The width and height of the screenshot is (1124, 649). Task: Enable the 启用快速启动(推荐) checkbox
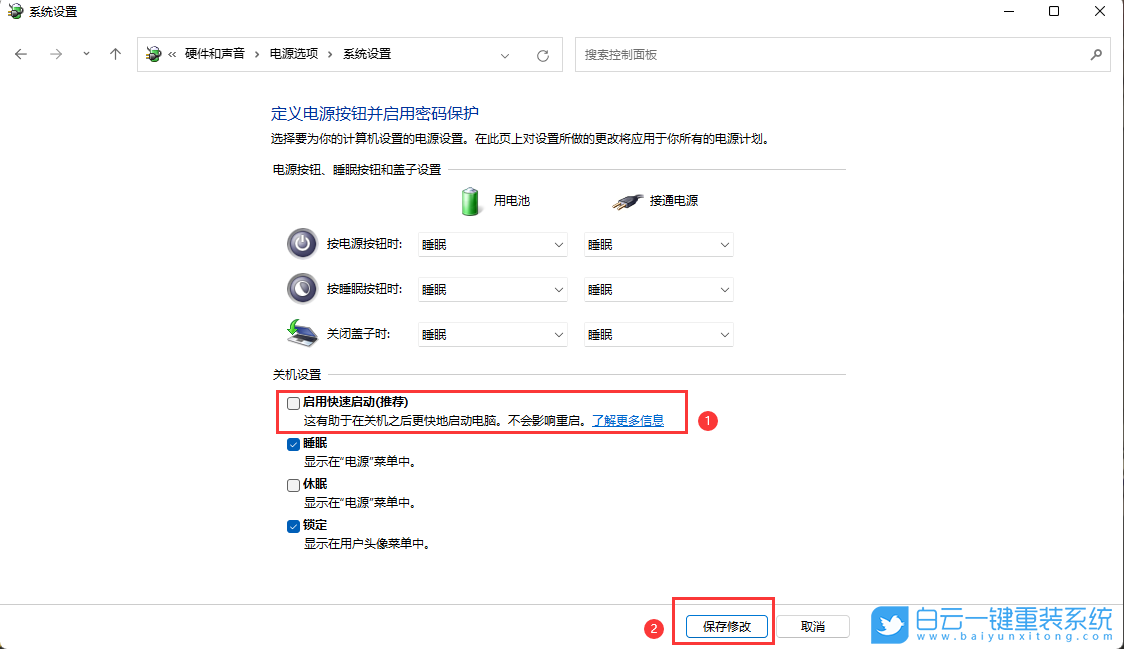tap(293, 402)
